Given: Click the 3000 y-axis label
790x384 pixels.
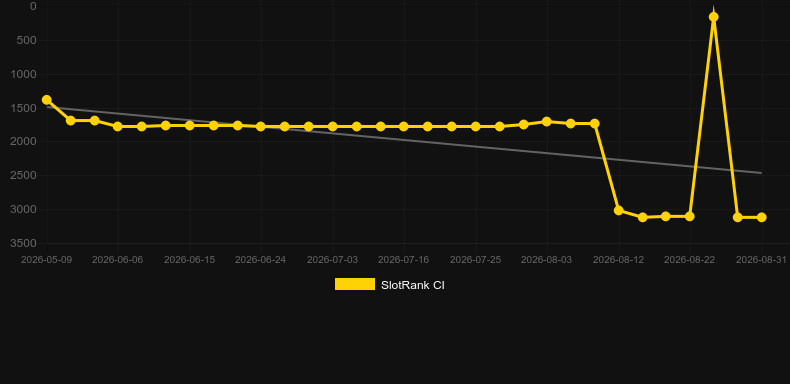Looking at the screenshot, I should [x=24, y=209].
